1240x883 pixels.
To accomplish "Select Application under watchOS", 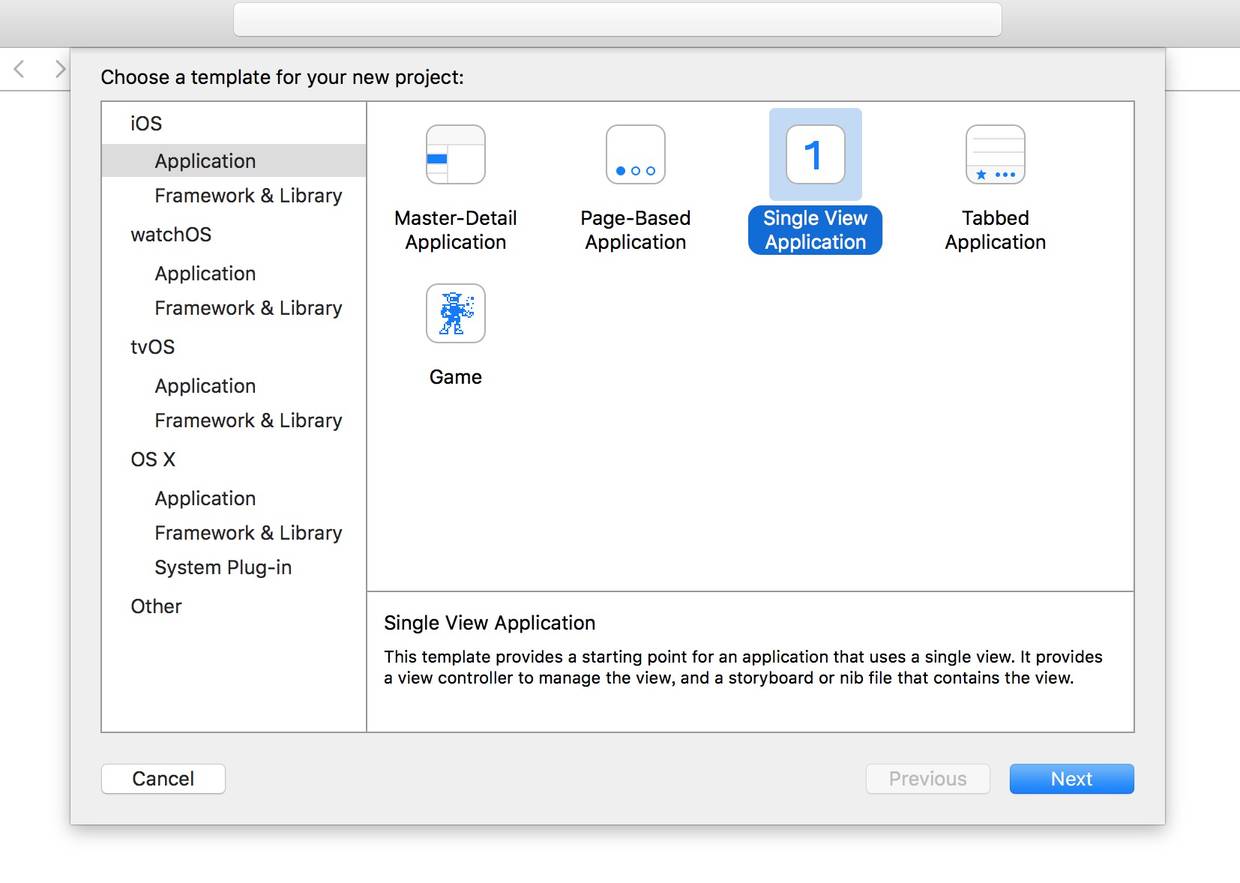I will click(205, 274).
